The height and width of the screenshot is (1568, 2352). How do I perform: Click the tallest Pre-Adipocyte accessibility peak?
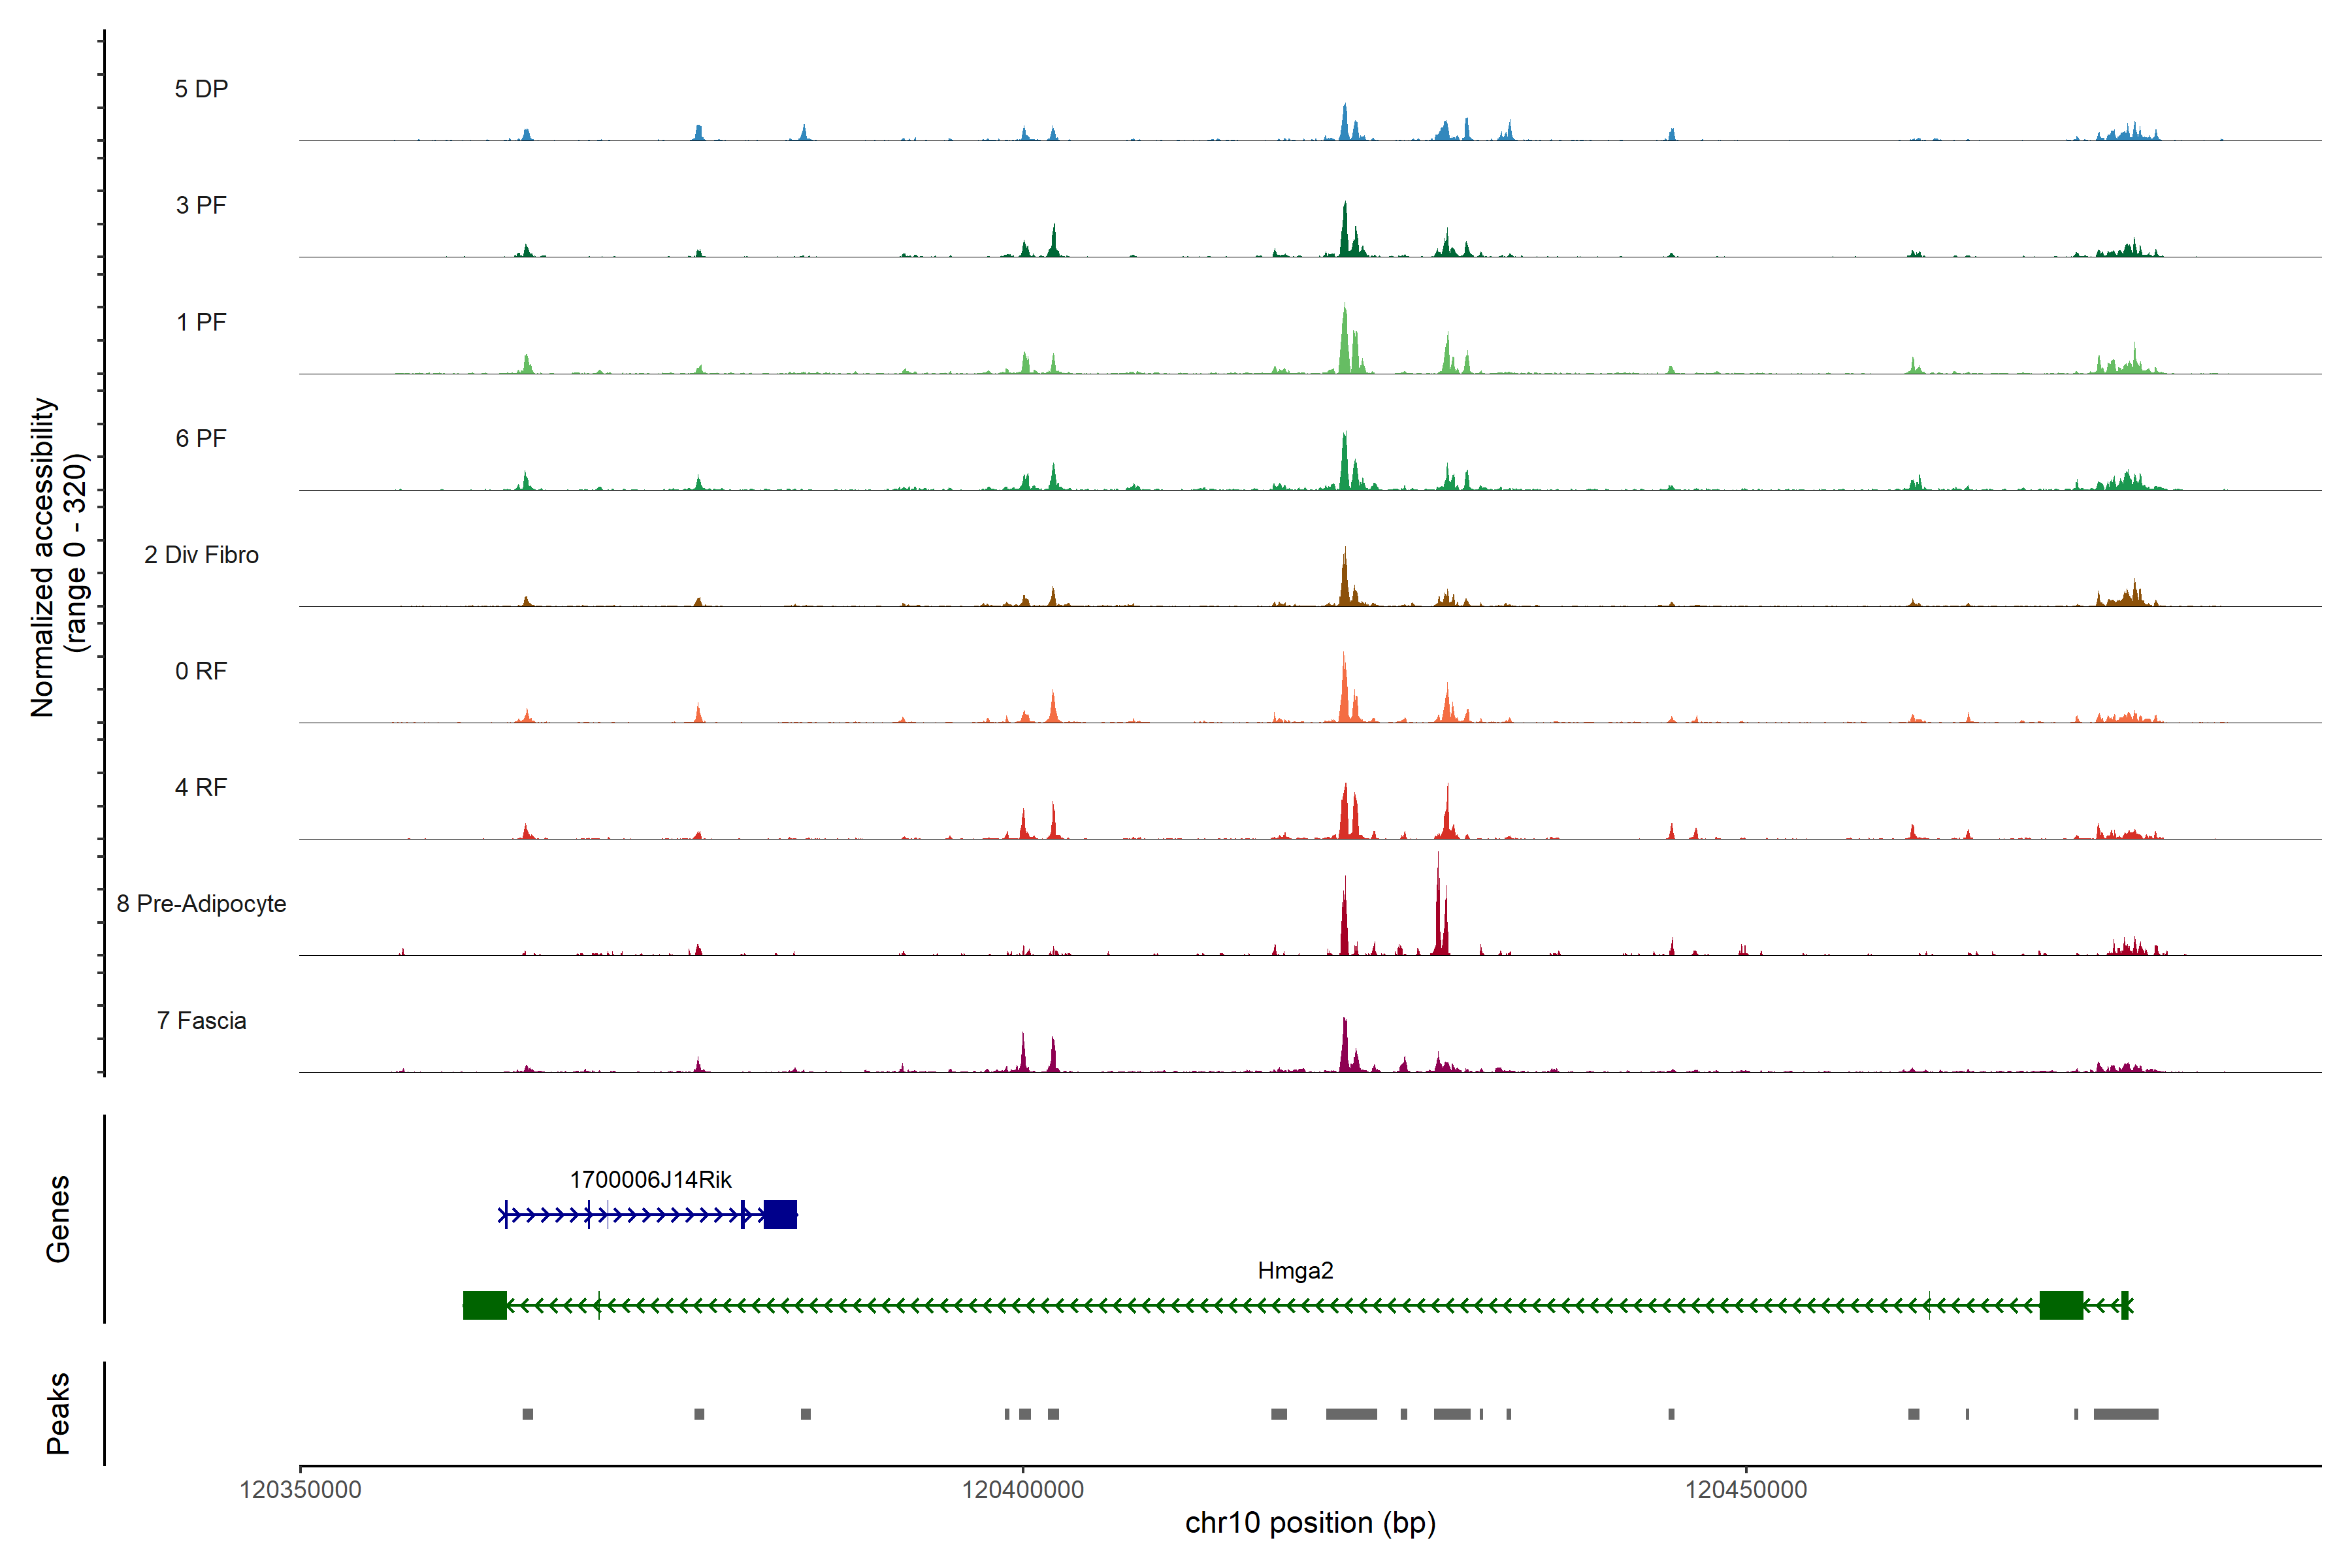point(1438,905)
